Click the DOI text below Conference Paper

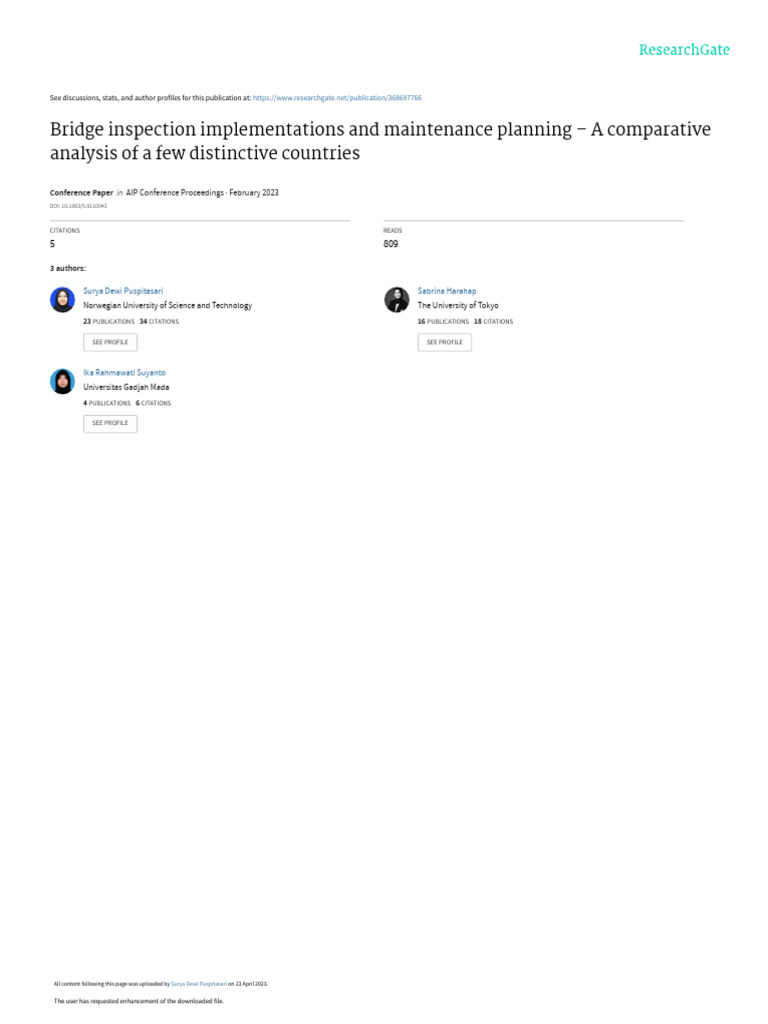pos(78,206)
